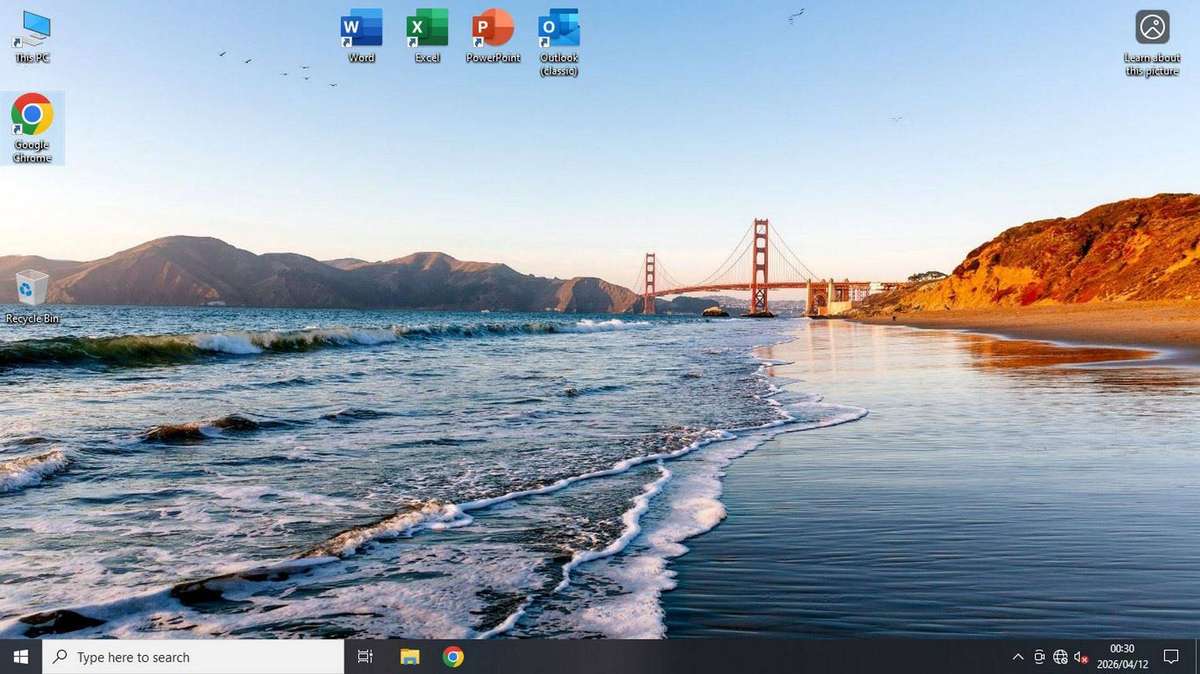Open the notification Action Center

1170,657
